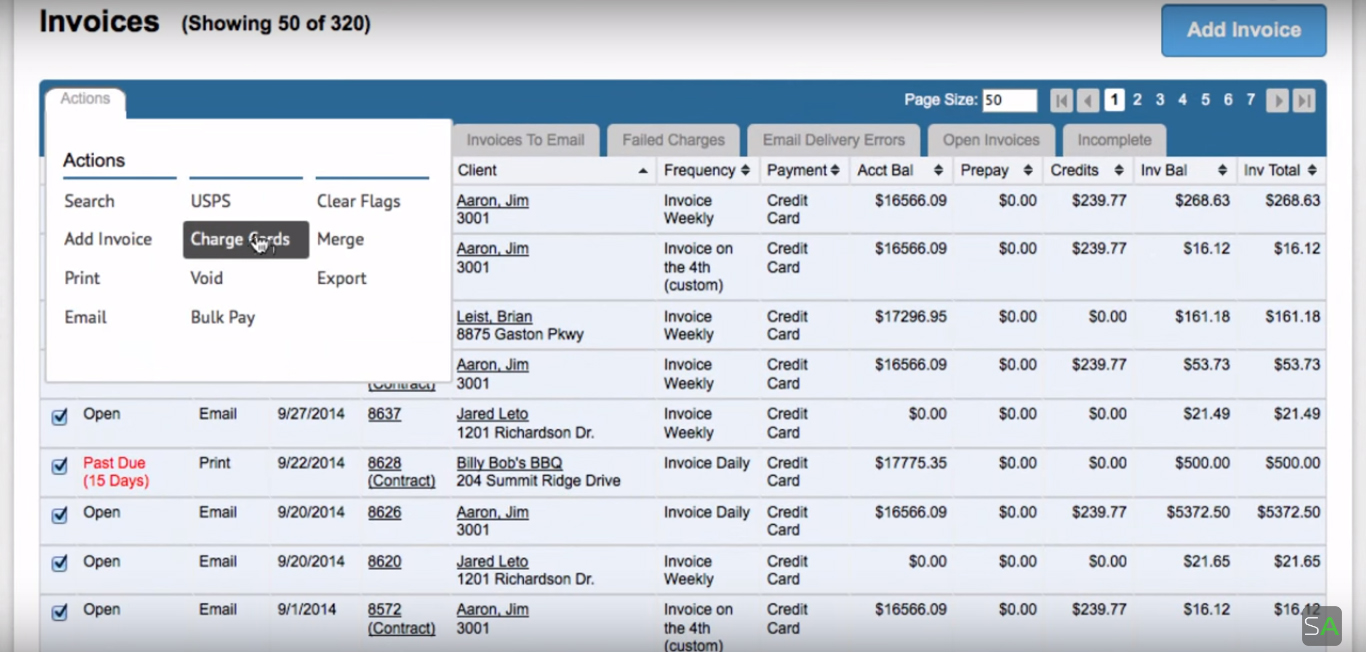Click the Frequency column sort dropdown arrows
Screen dimensions: 1366x652
[x=745, y=171]
